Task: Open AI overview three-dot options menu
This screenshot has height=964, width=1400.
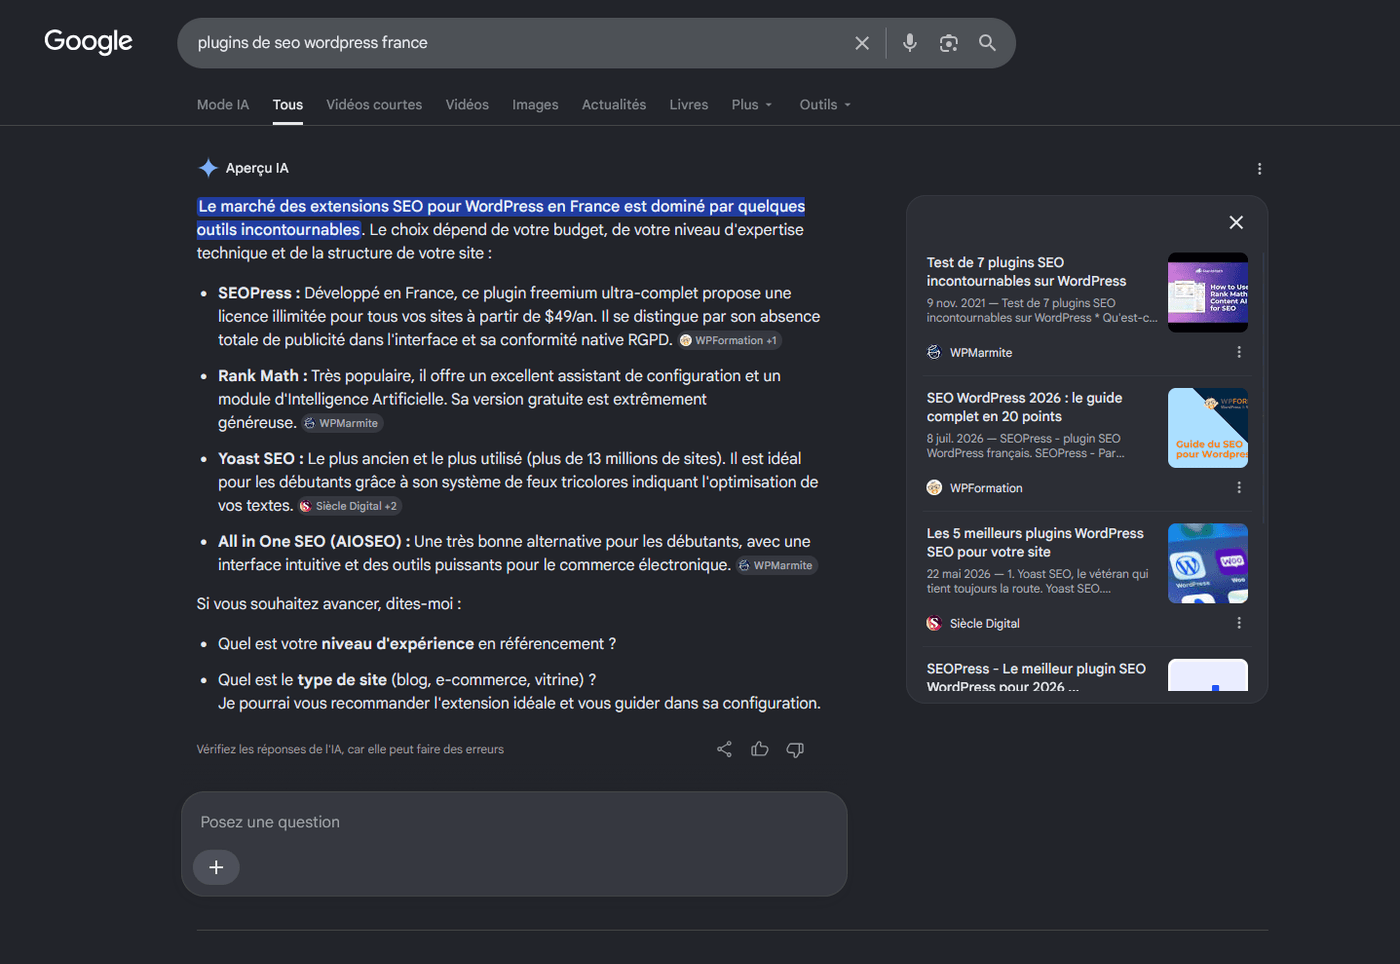Action: pos(1259,169)
